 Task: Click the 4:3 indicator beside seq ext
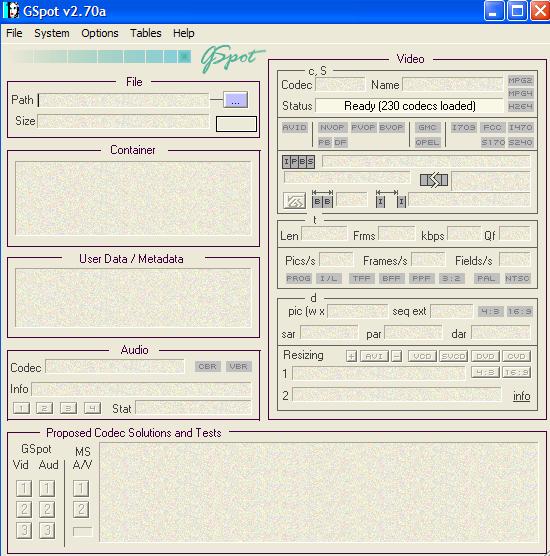click(x=491, y=312)
